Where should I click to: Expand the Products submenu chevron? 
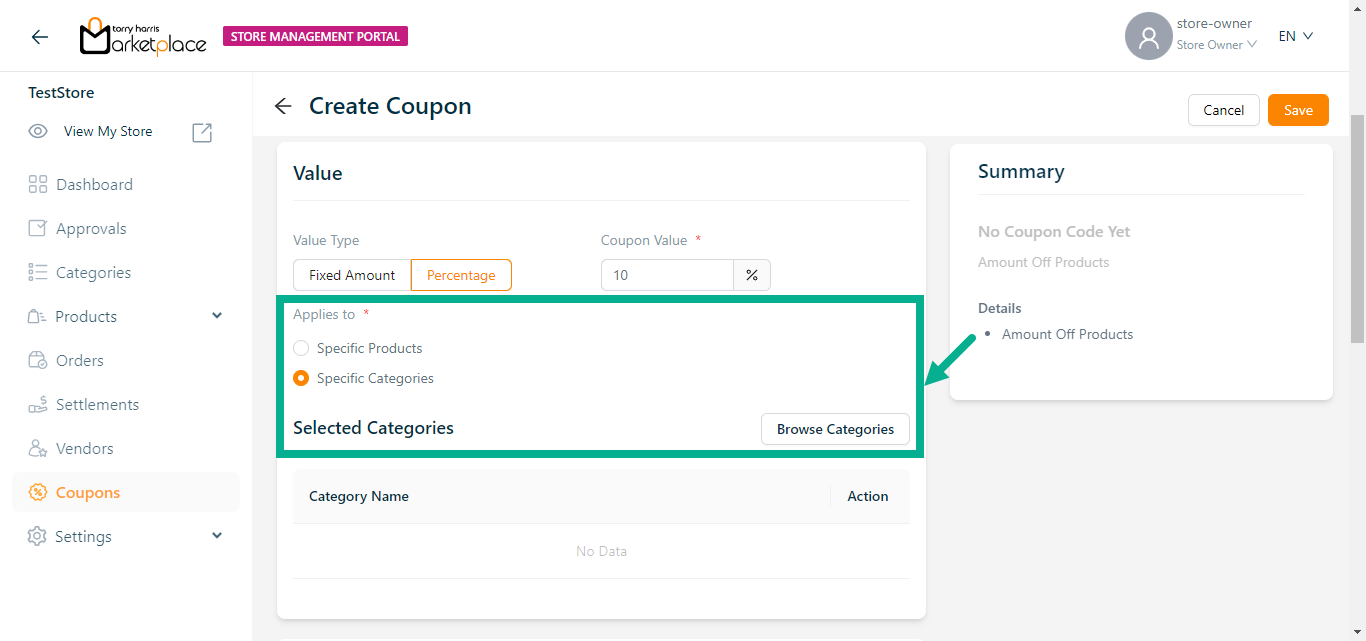click(x=218, y=316)
